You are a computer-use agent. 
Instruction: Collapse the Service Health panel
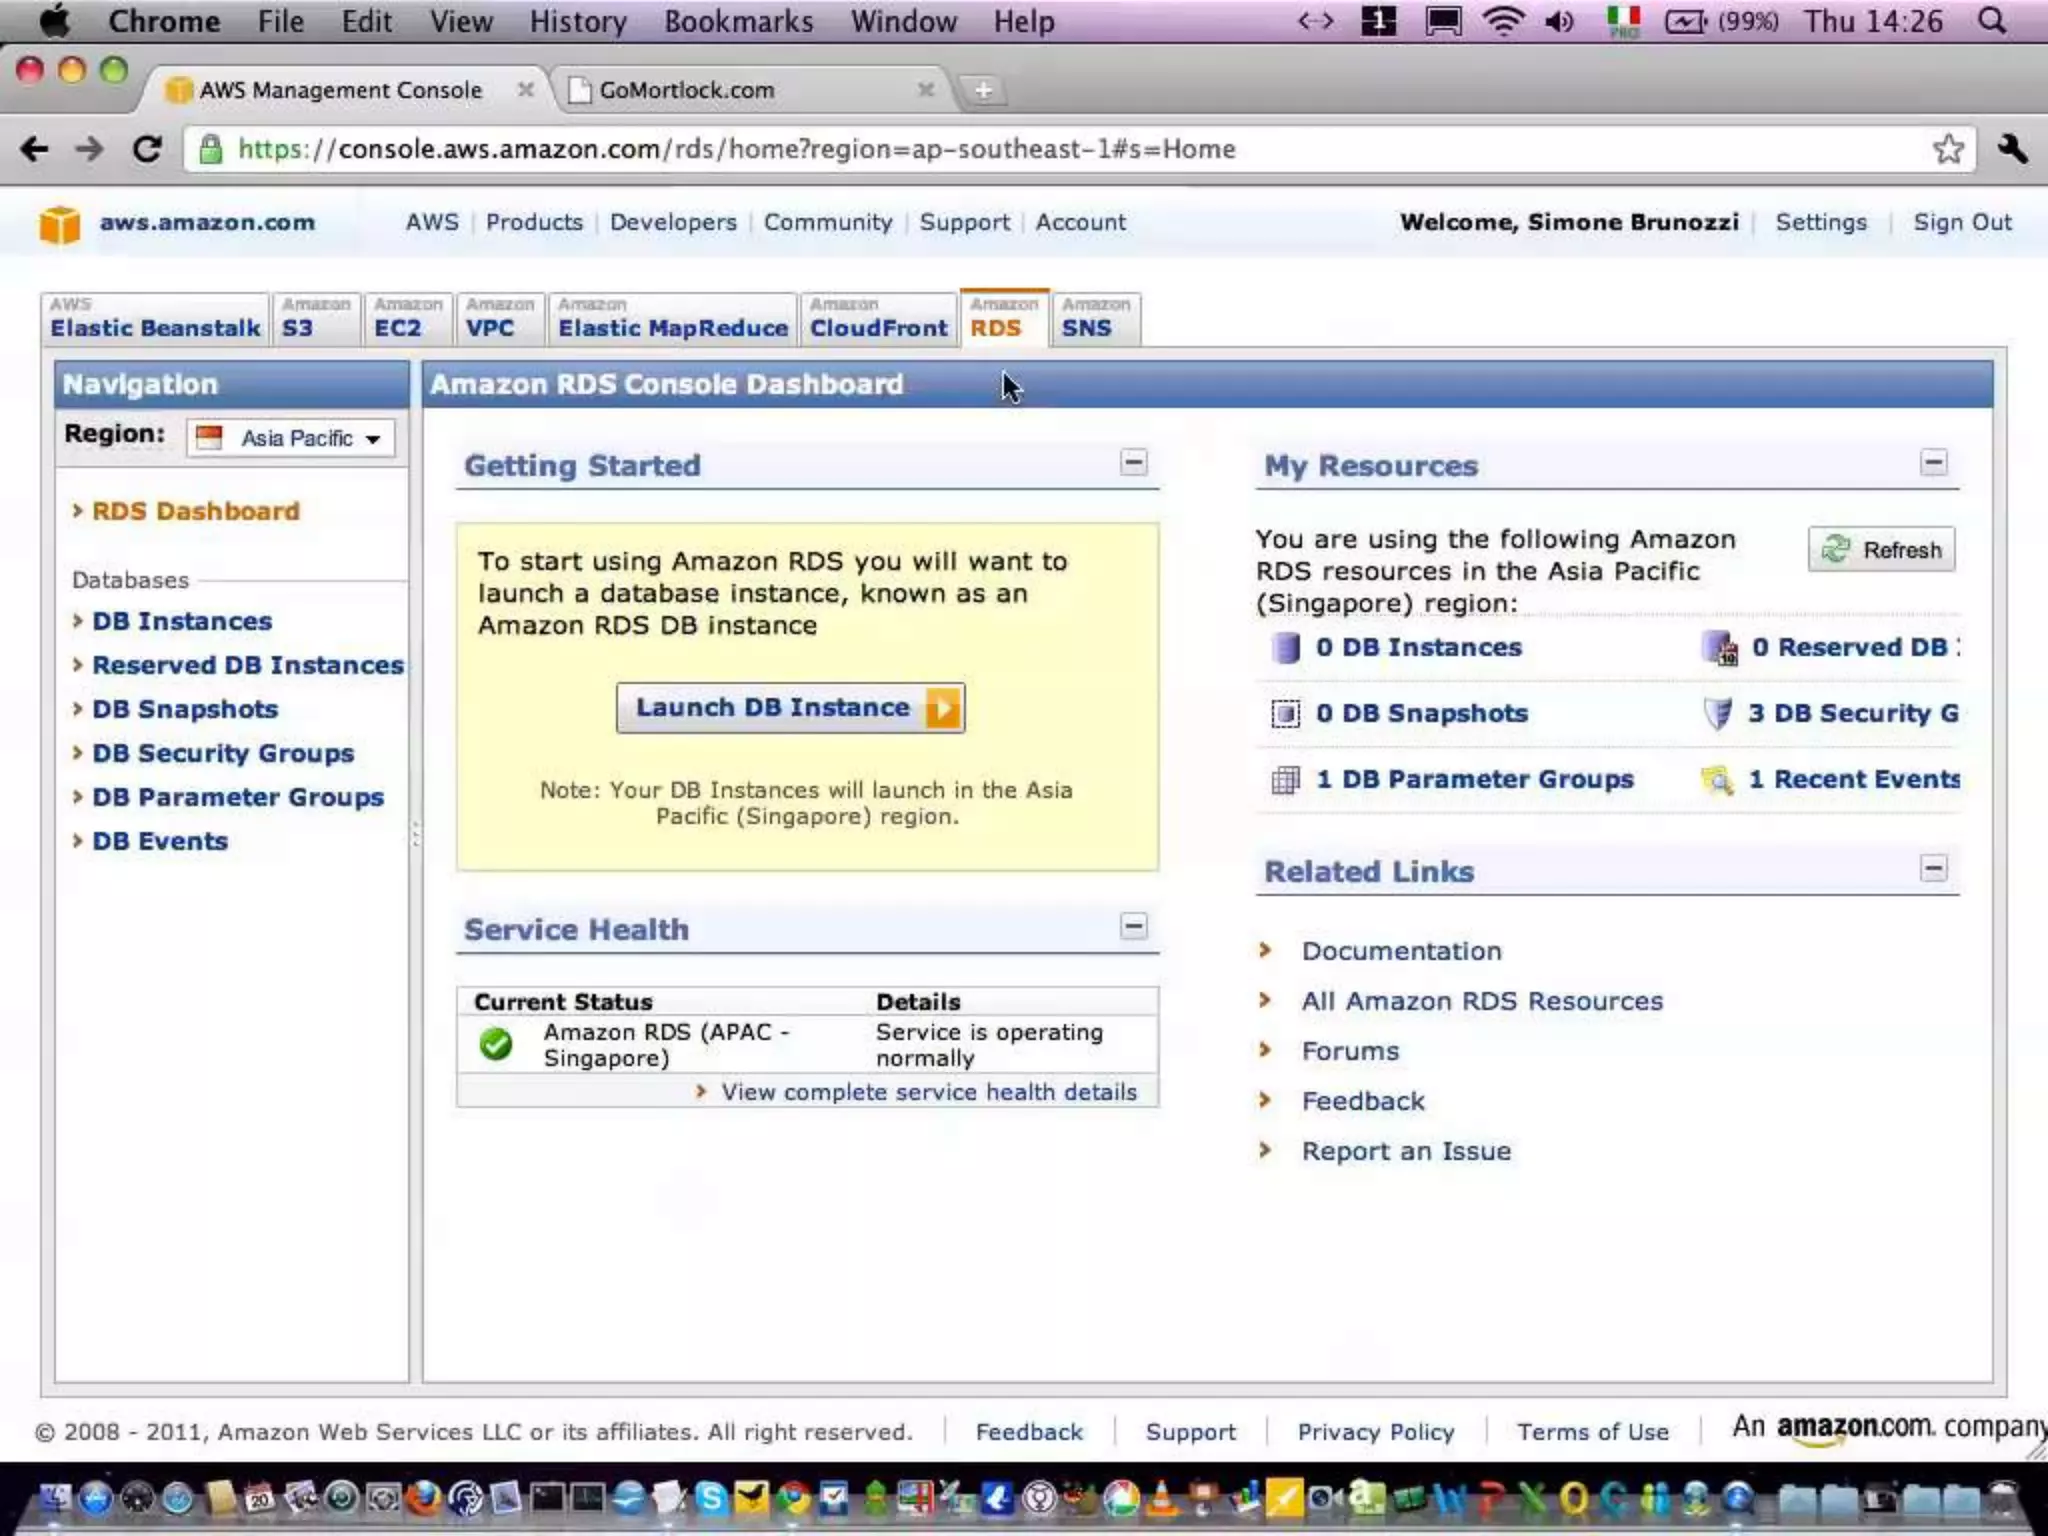pyautogui.click(x=1133, y=926)
